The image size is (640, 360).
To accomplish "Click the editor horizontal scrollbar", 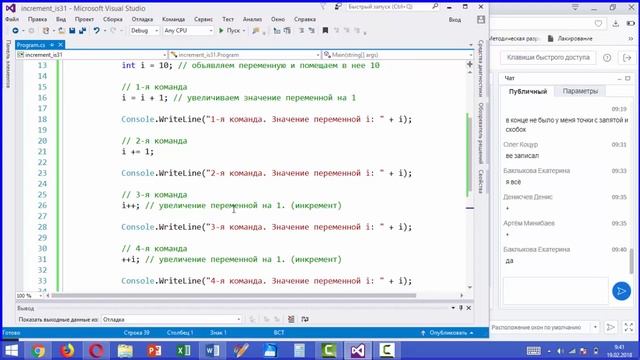I will pyautogui.click(x=234, y=295).
